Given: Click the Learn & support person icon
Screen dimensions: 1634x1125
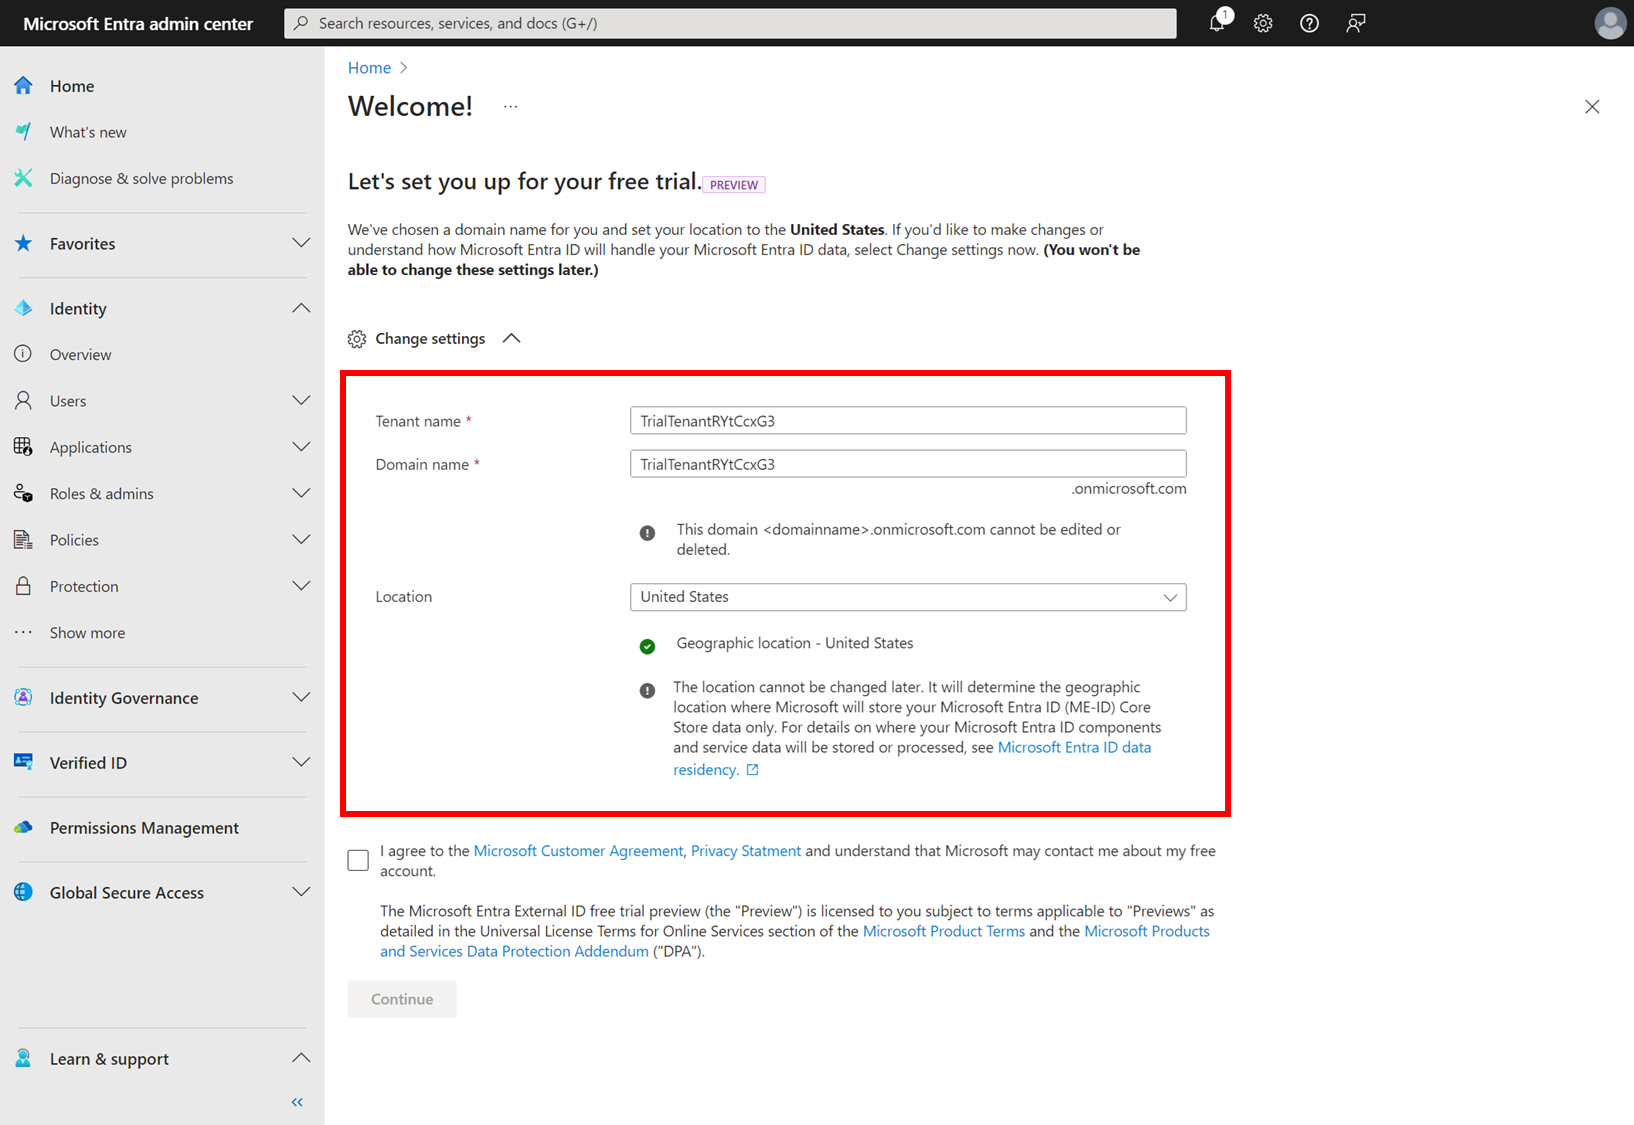Looking at the screenshot, I should tap(23, 1058).
